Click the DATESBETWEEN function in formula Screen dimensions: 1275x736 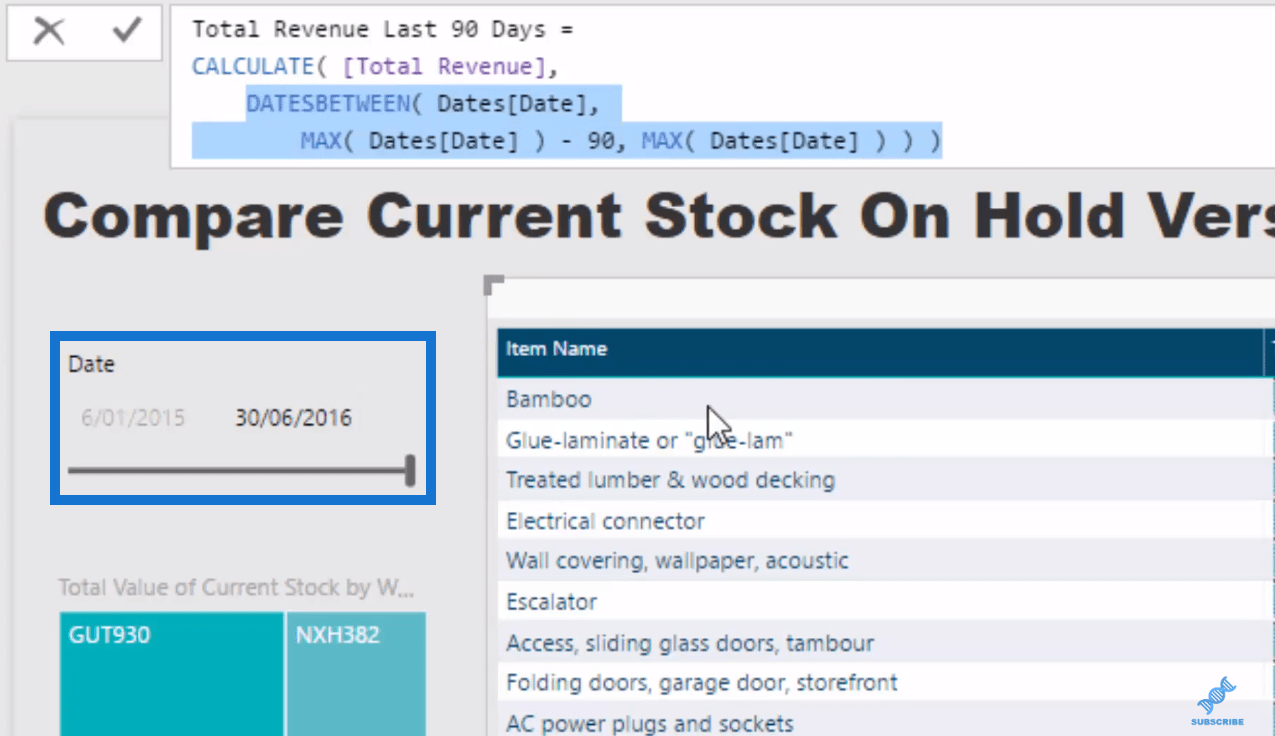tap(335, 104)
